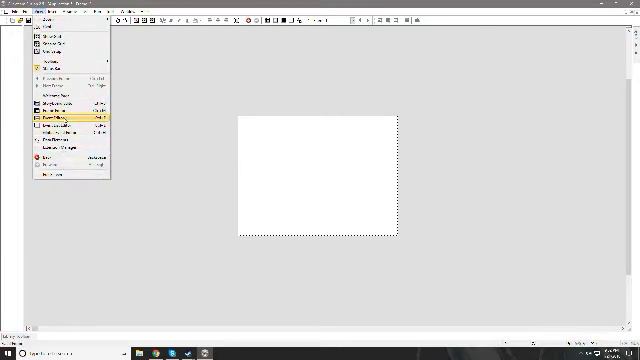
Task: Open Extension Manager menu entry
Action: coord(71,147)
